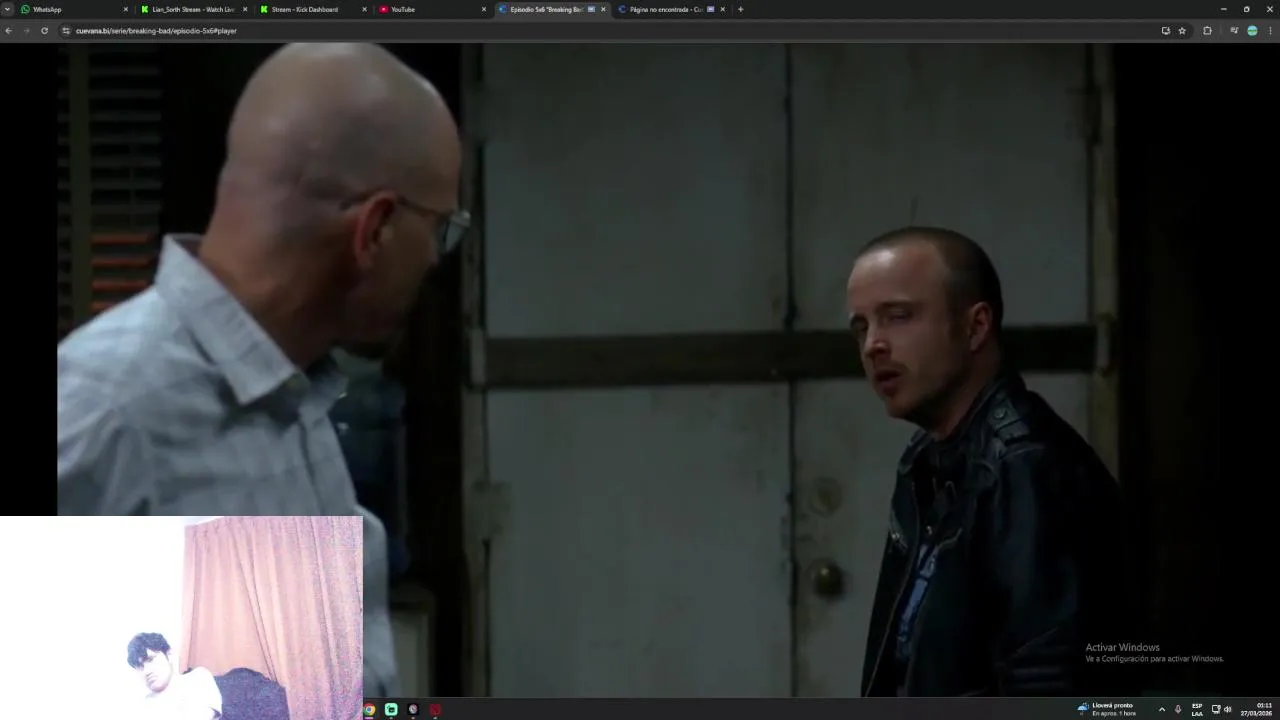Close the YouTube tab

point(484,9)
